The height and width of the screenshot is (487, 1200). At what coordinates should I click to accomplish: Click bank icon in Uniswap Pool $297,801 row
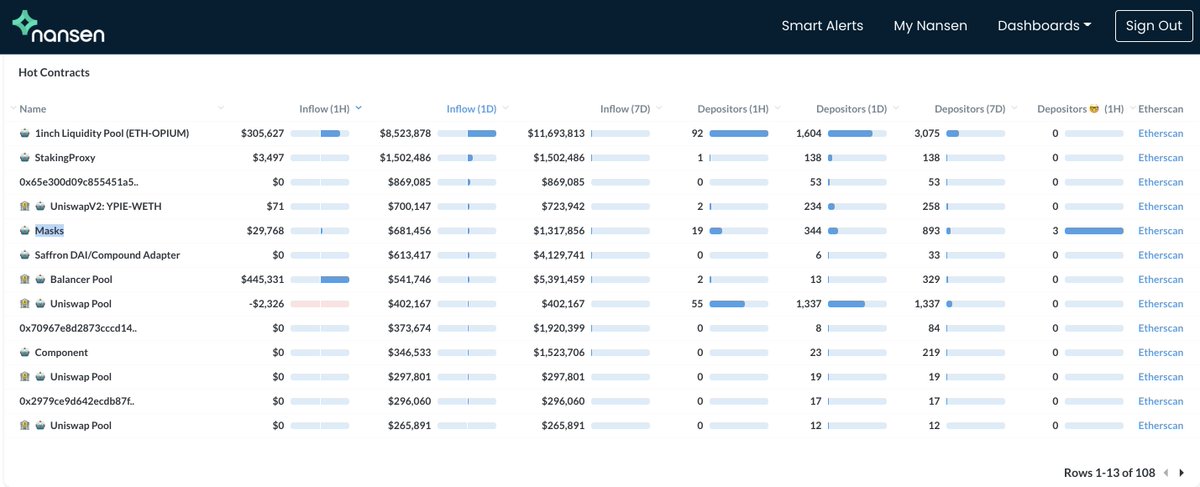click(x=25, y=376)
